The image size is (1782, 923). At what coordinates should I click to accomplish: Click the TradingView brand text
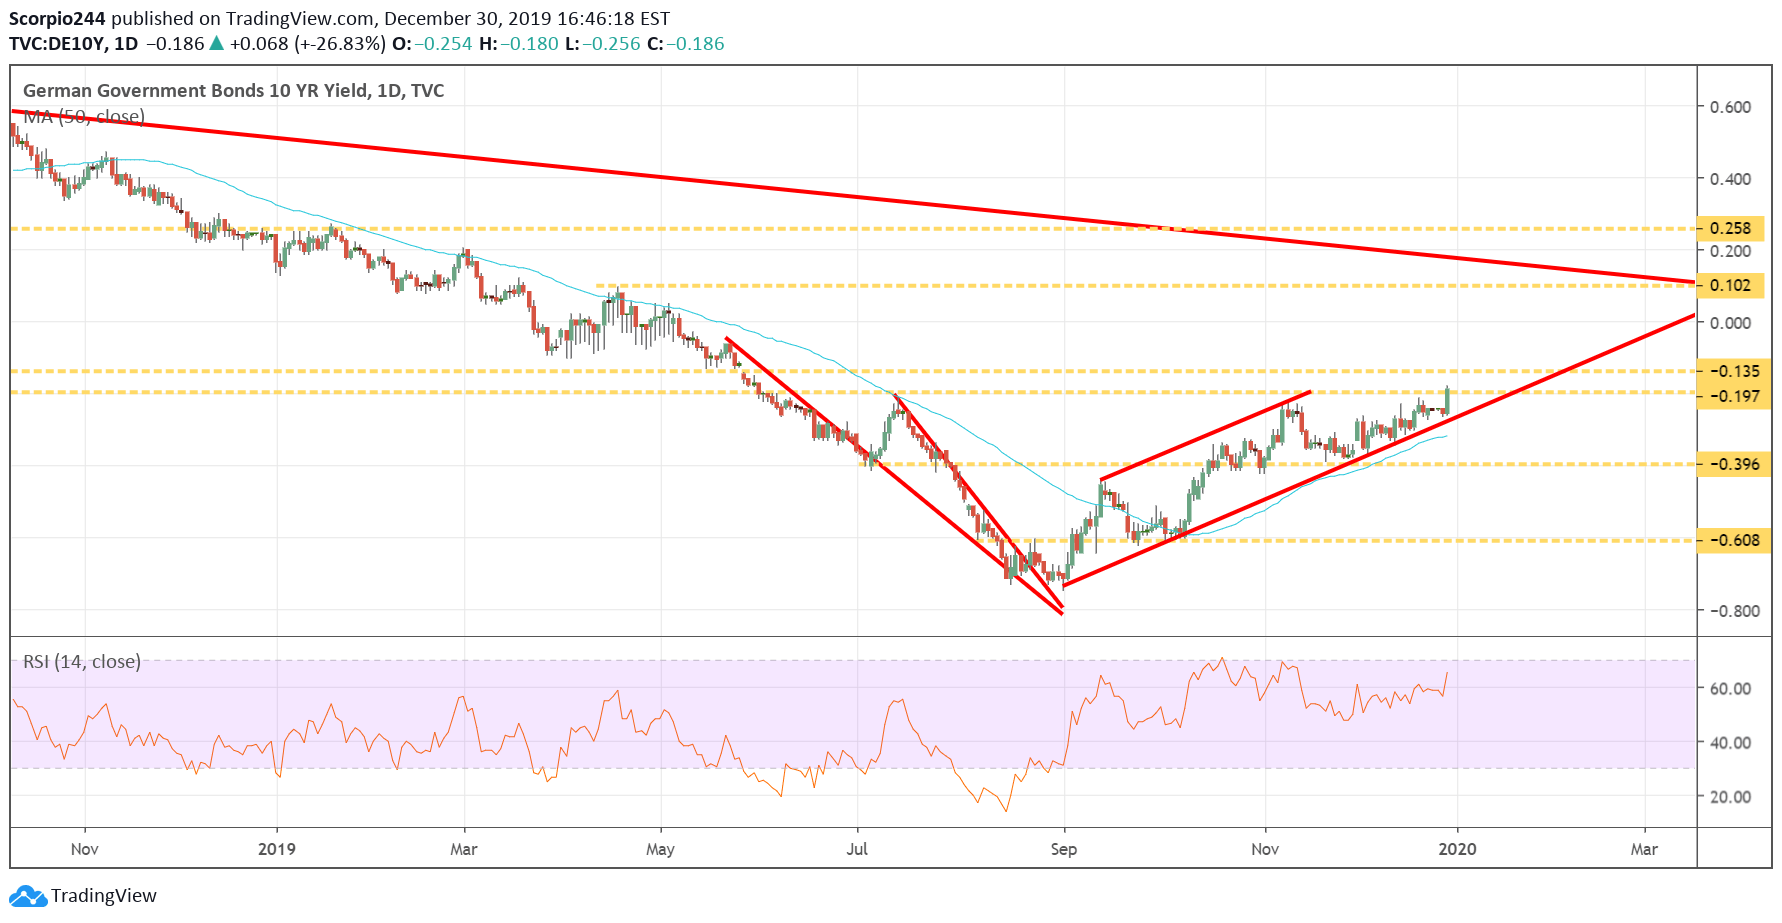point(104,895)
